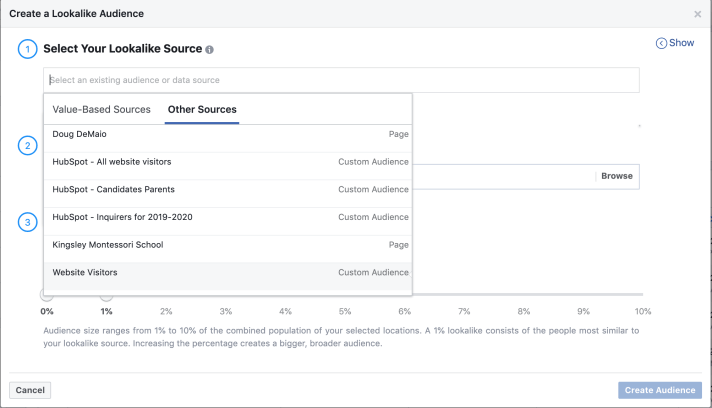Screen dimensions: 712x408
Task: Click the step 3 circle icon
Action: coord(28,222)
